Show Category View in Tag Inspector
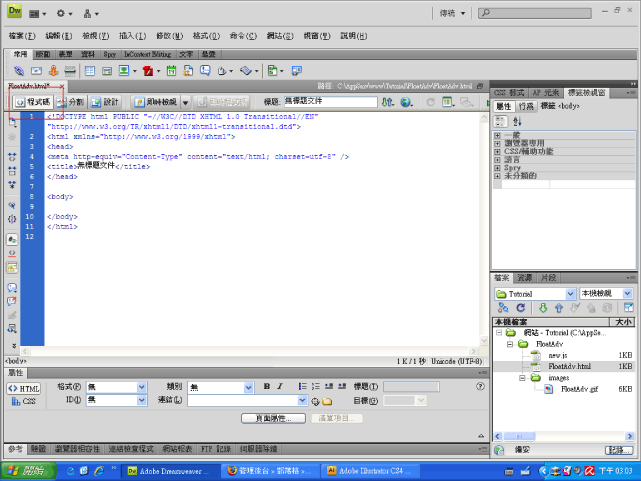Image resolution: width=641 pixels, height=481 pixels. (x=500, y=121)
